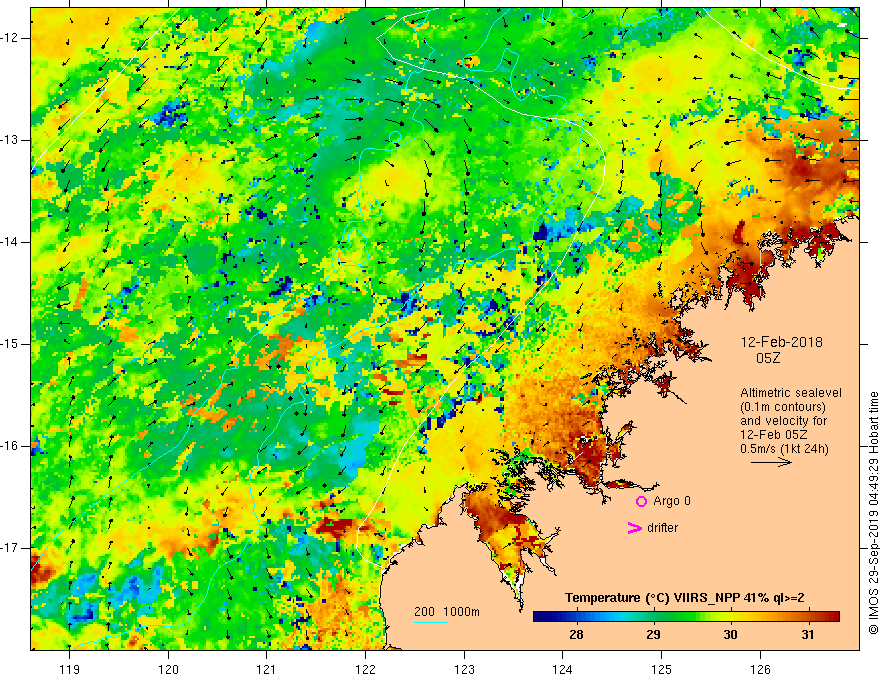Click the 'Argo 0' legend label
Viewport: 880px width, 680px height.
672,501
